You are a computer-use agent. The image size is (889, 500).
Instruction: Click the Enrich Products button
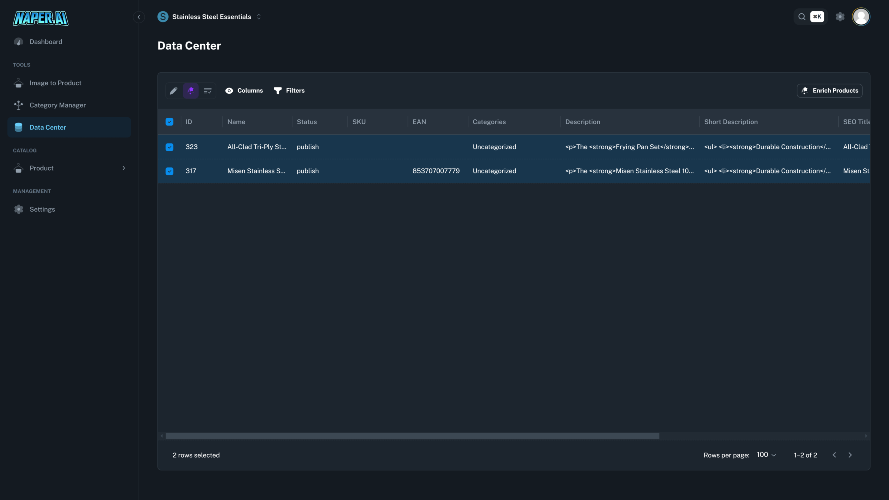829,91
